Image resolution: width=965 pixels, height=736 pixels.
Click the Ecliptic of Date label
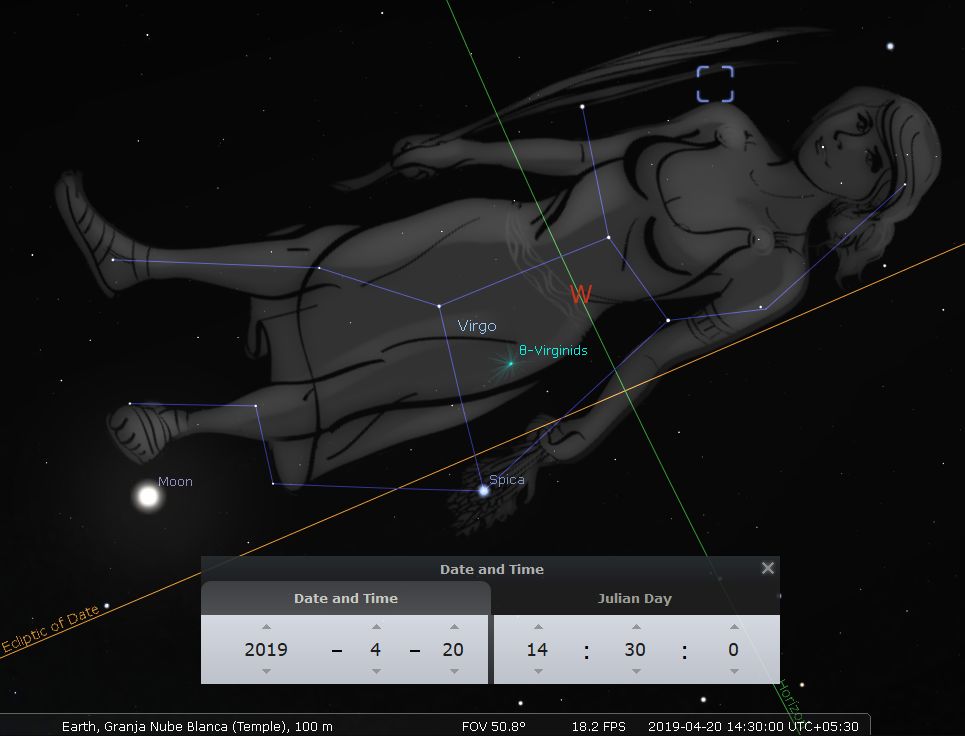pos(50,628)
